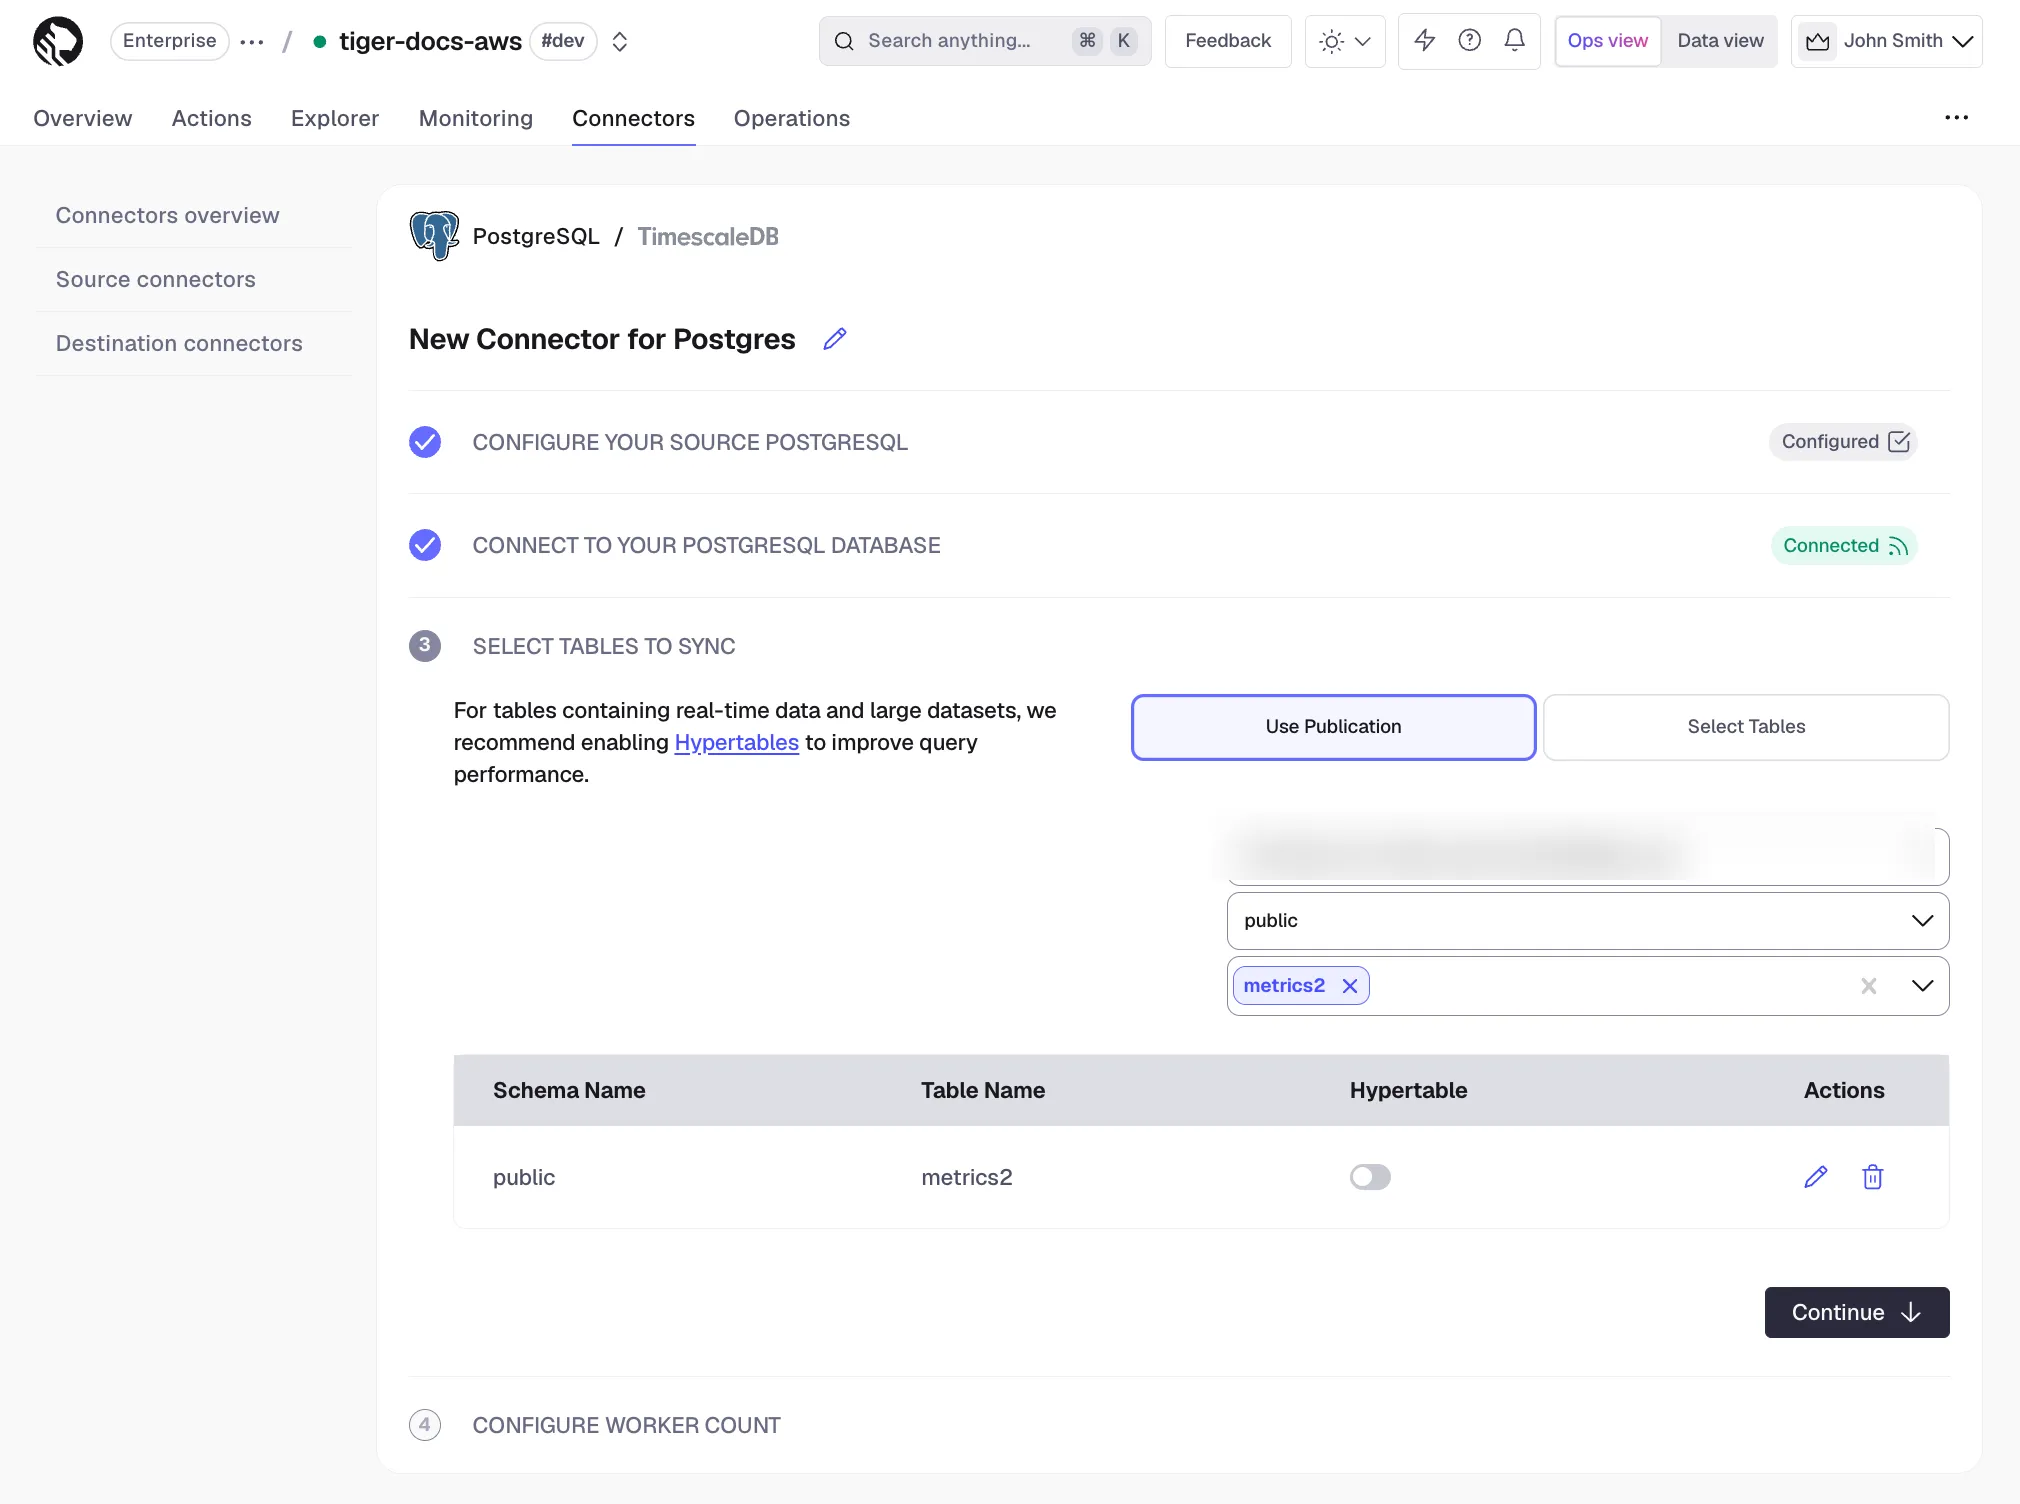Open the service switcher arrows beside #dev

coord(620,41)
